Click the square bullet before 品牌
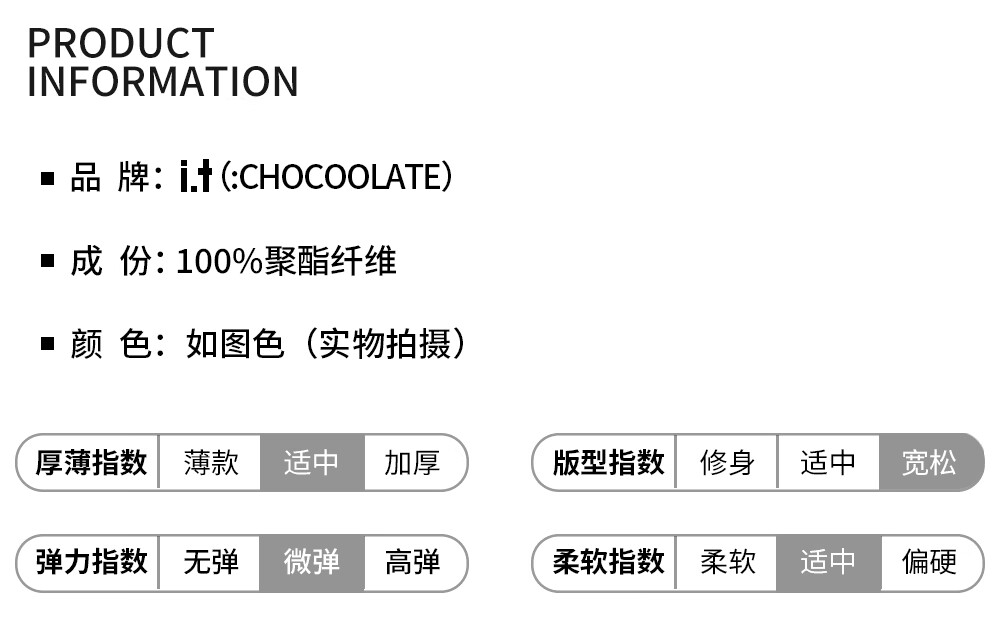The image size is (1000, 627). (x=47, y=178)
